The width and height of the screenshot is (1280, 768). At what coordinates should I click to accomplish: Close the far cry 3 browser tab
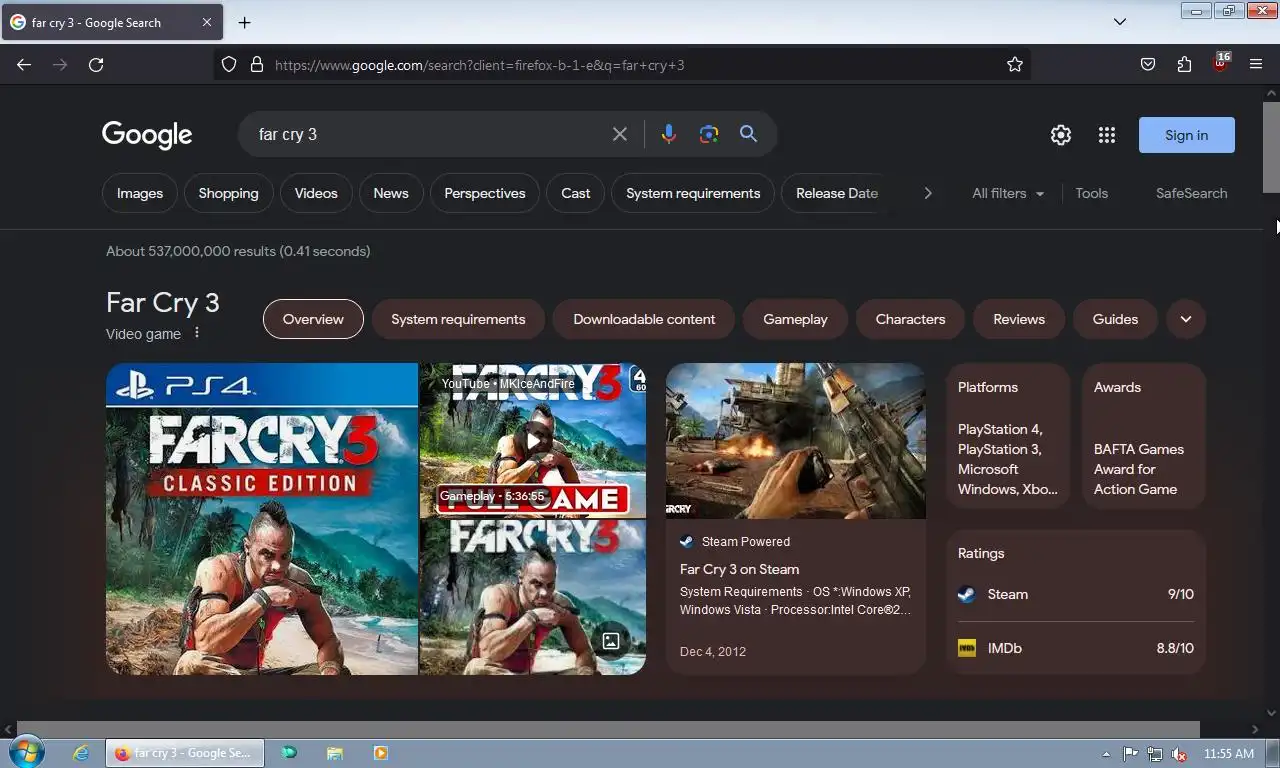[x=207, y=22]
